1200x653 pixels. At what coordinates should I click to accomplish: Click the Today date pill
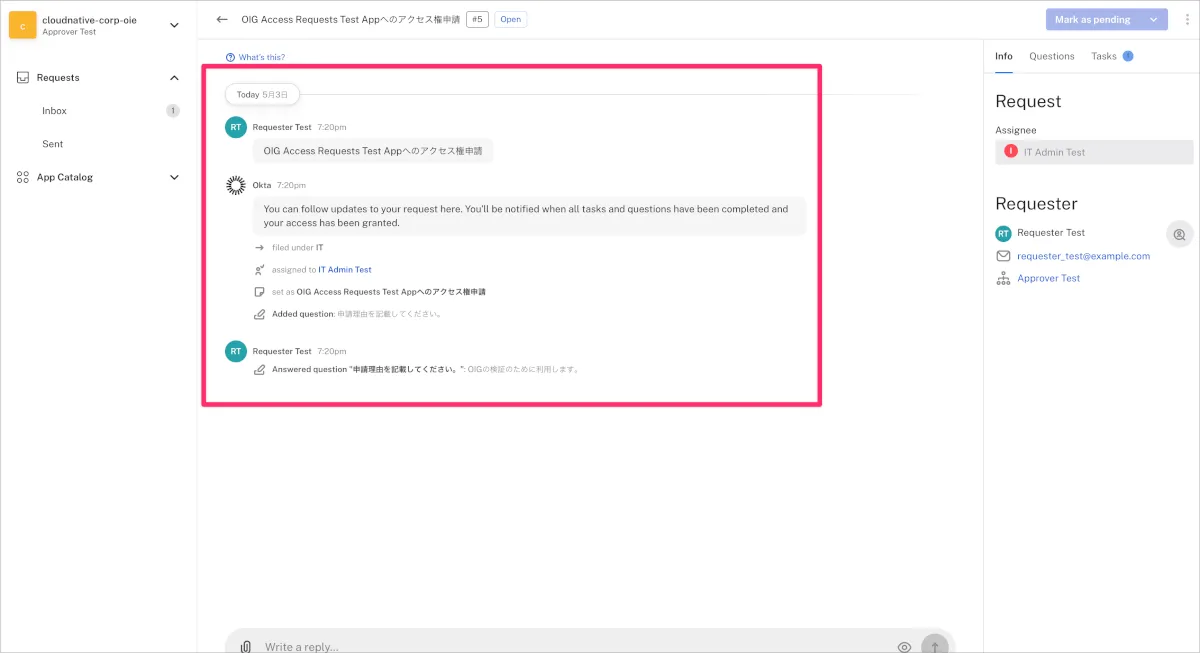(x=262, y=94)
